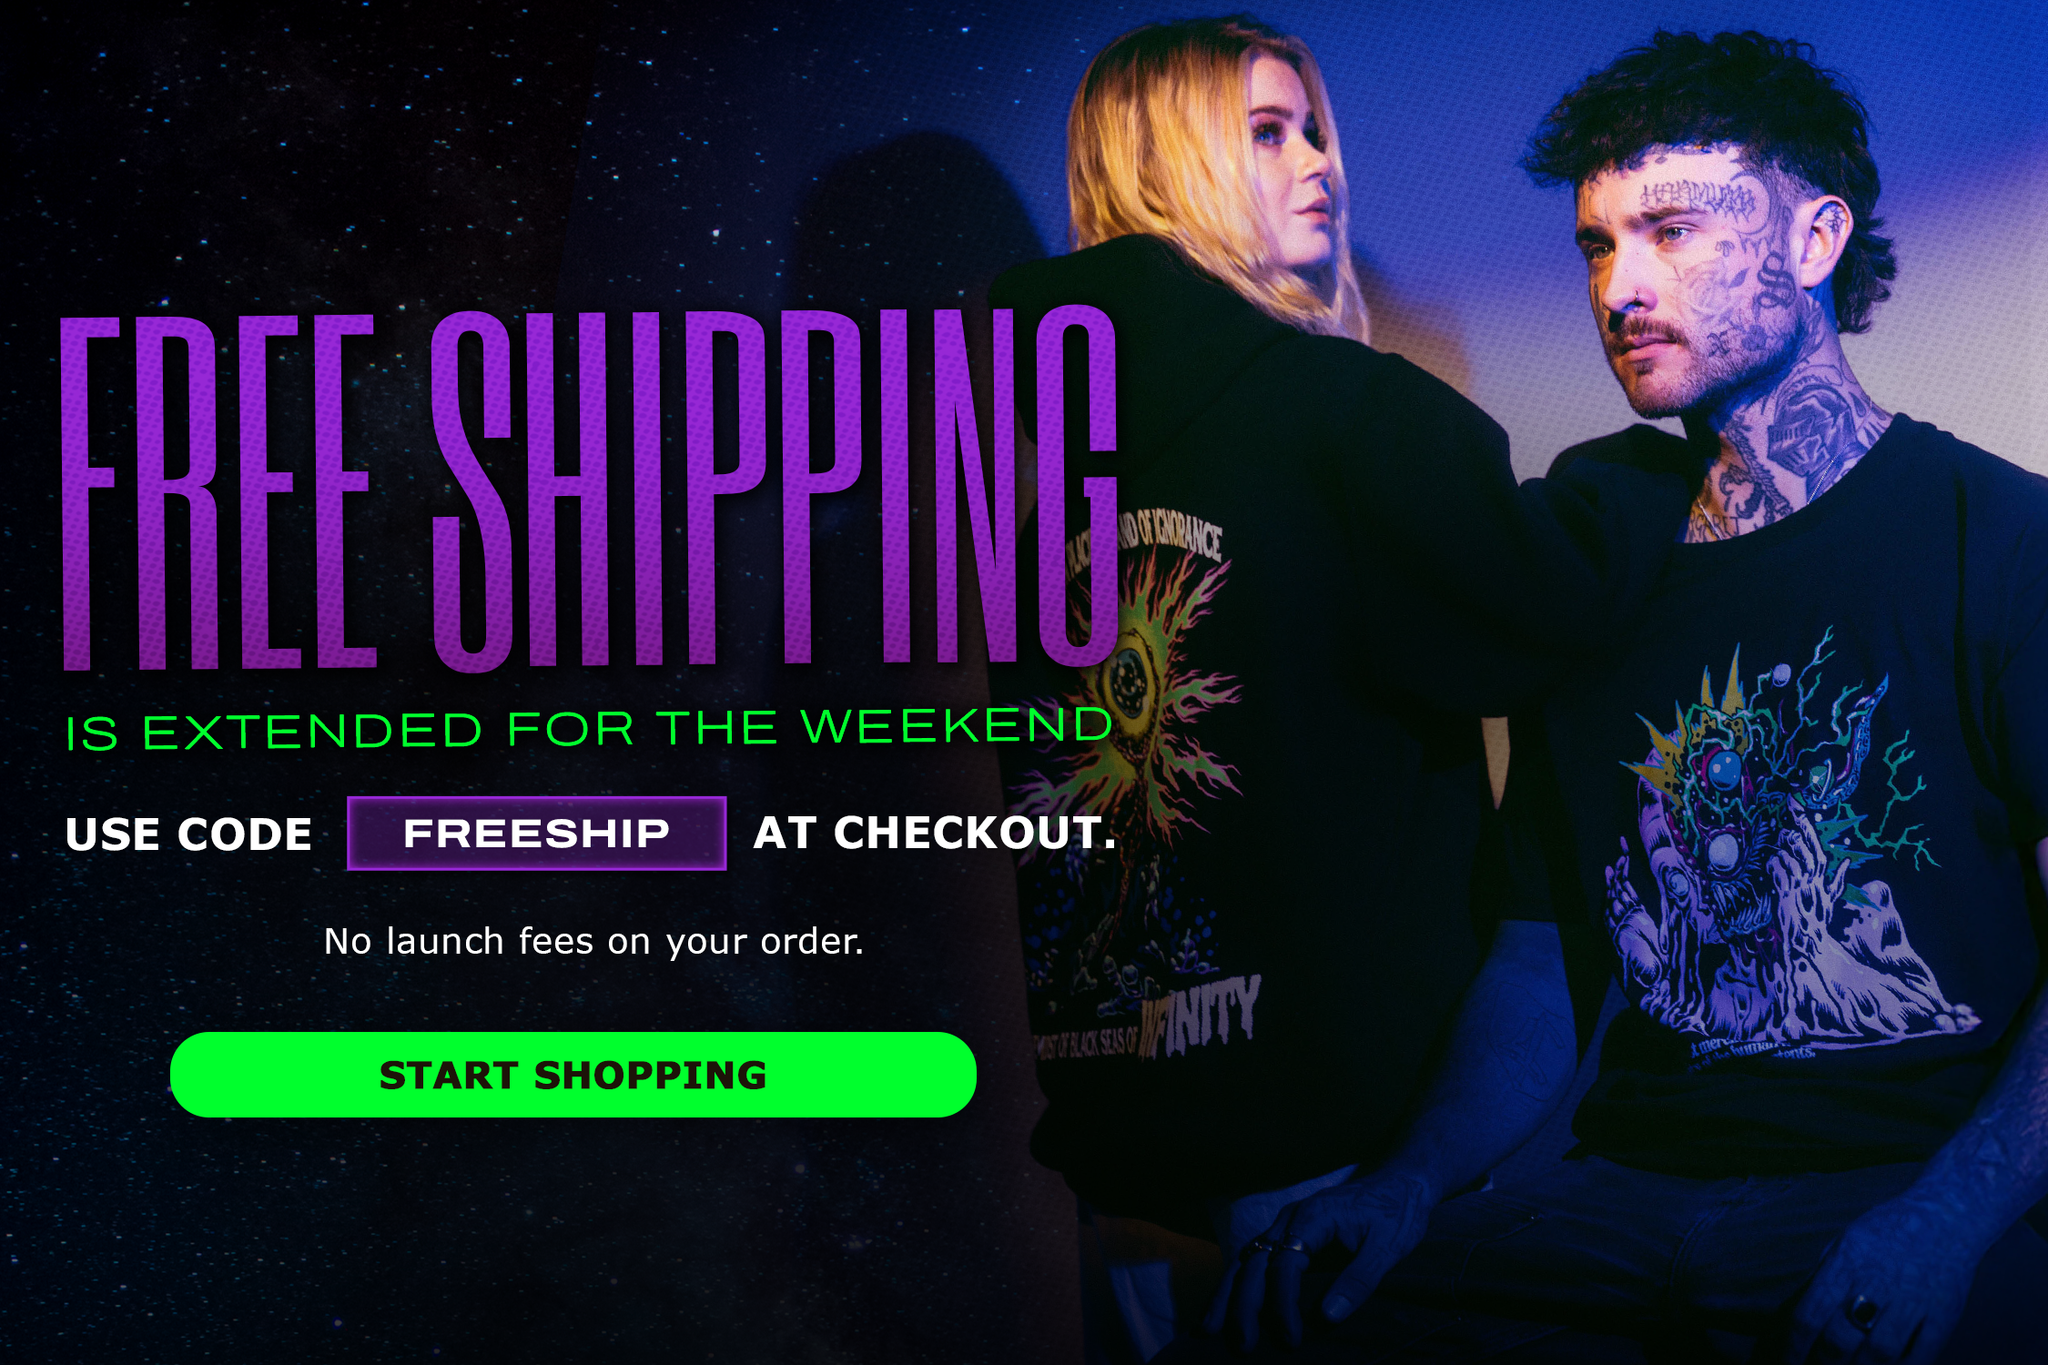Select the FREESHIP promo code box
Viewport: 2048px width, 1365px height.
click(537, 833)
